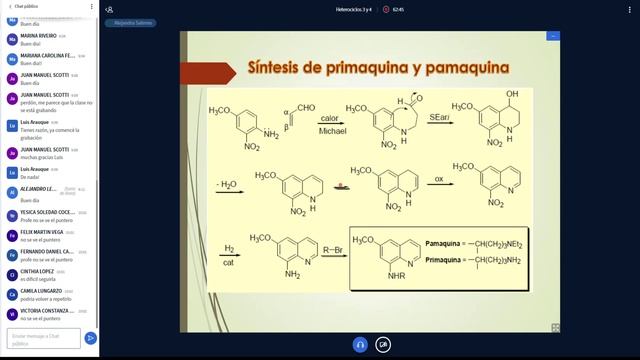This screenshot has width=640, height=360.
Task: Click FELIX MARTIN VEGA's avatar
Action: pyautogui.click(x=12, y=236)
